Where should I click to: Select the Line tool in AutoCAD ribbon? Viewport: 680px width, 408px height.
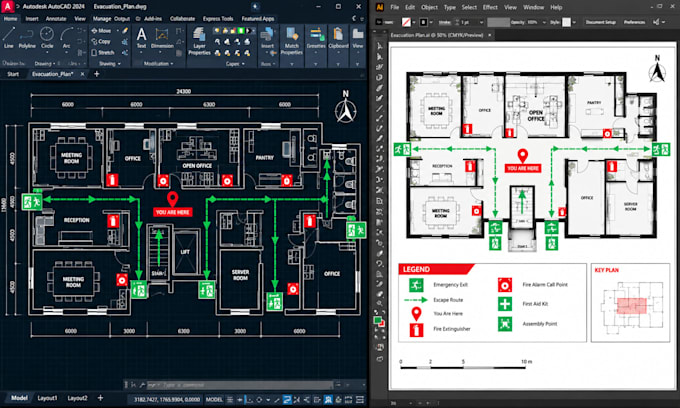pyautogui.click(x=9, y=37)
